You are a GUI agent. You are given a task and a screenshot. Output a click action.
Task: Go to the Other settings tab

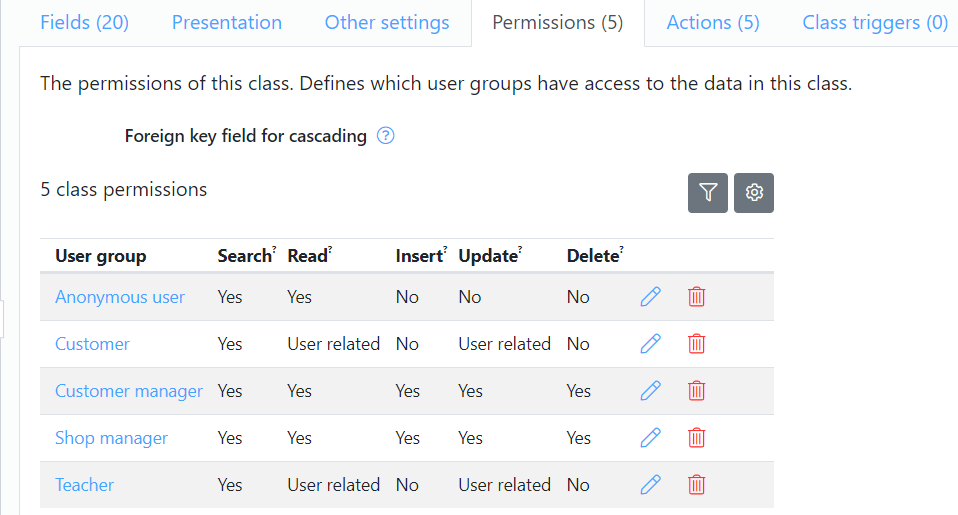coord(387,23)
